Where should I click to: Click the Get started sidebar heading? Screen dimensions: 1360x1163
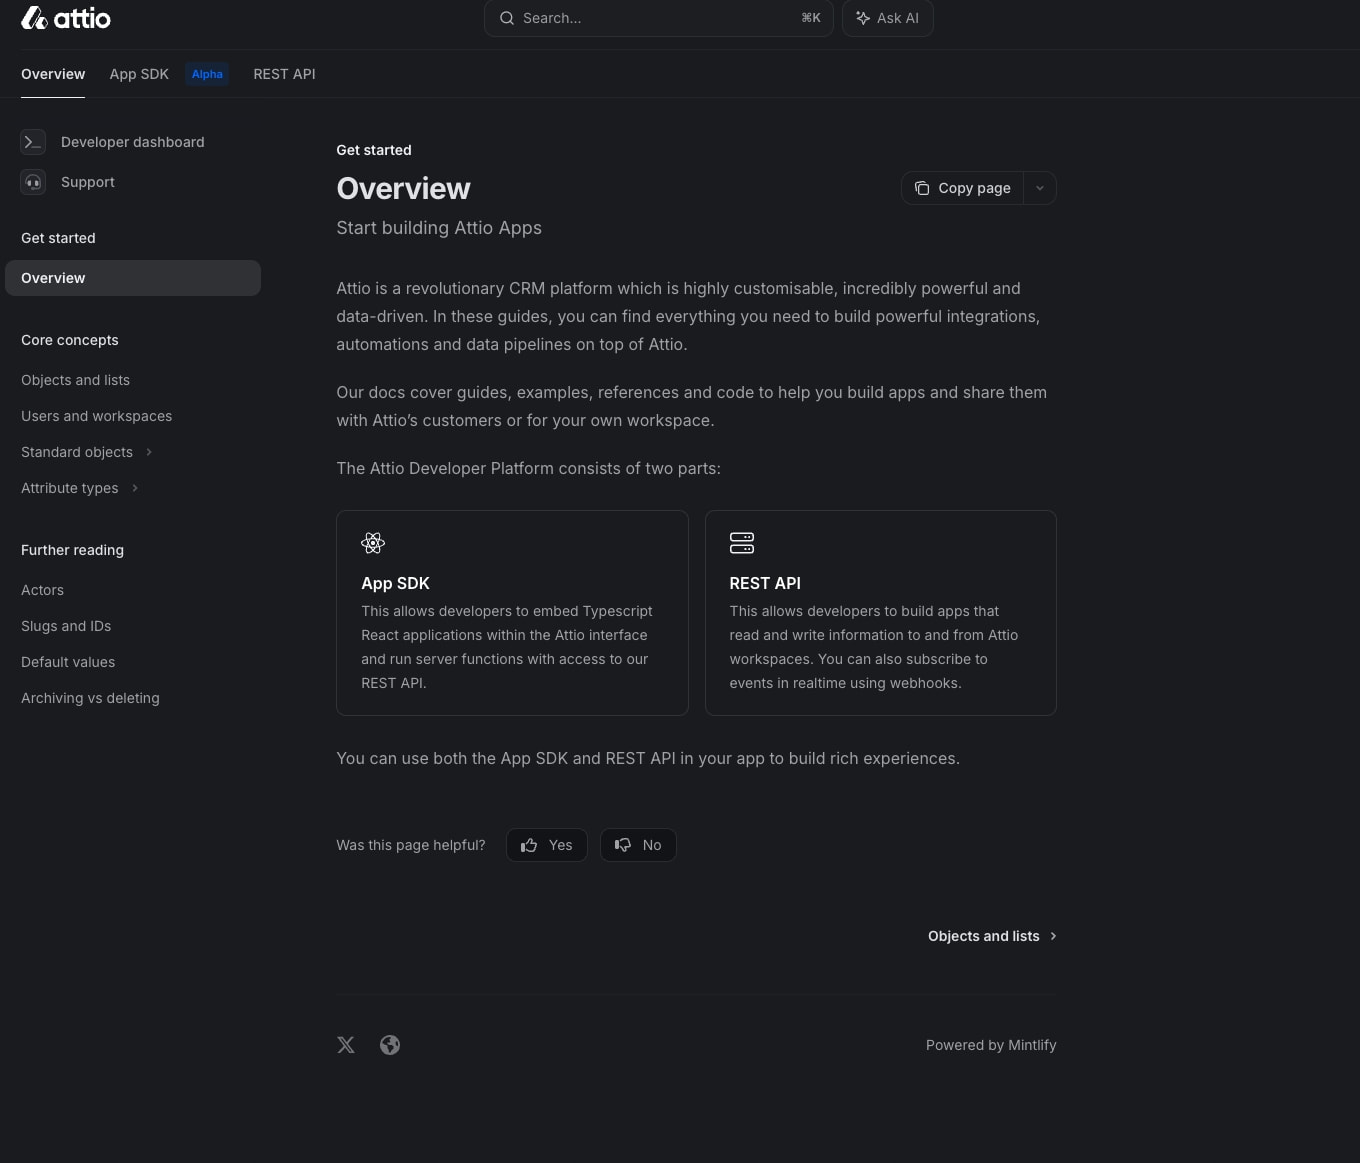pos(58,238)
